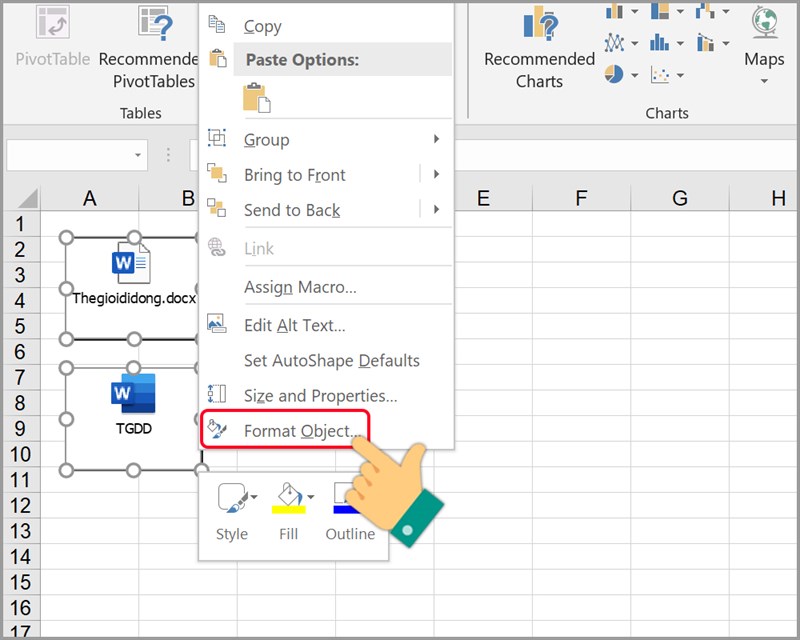Select row 13 header

pos(20,531)
